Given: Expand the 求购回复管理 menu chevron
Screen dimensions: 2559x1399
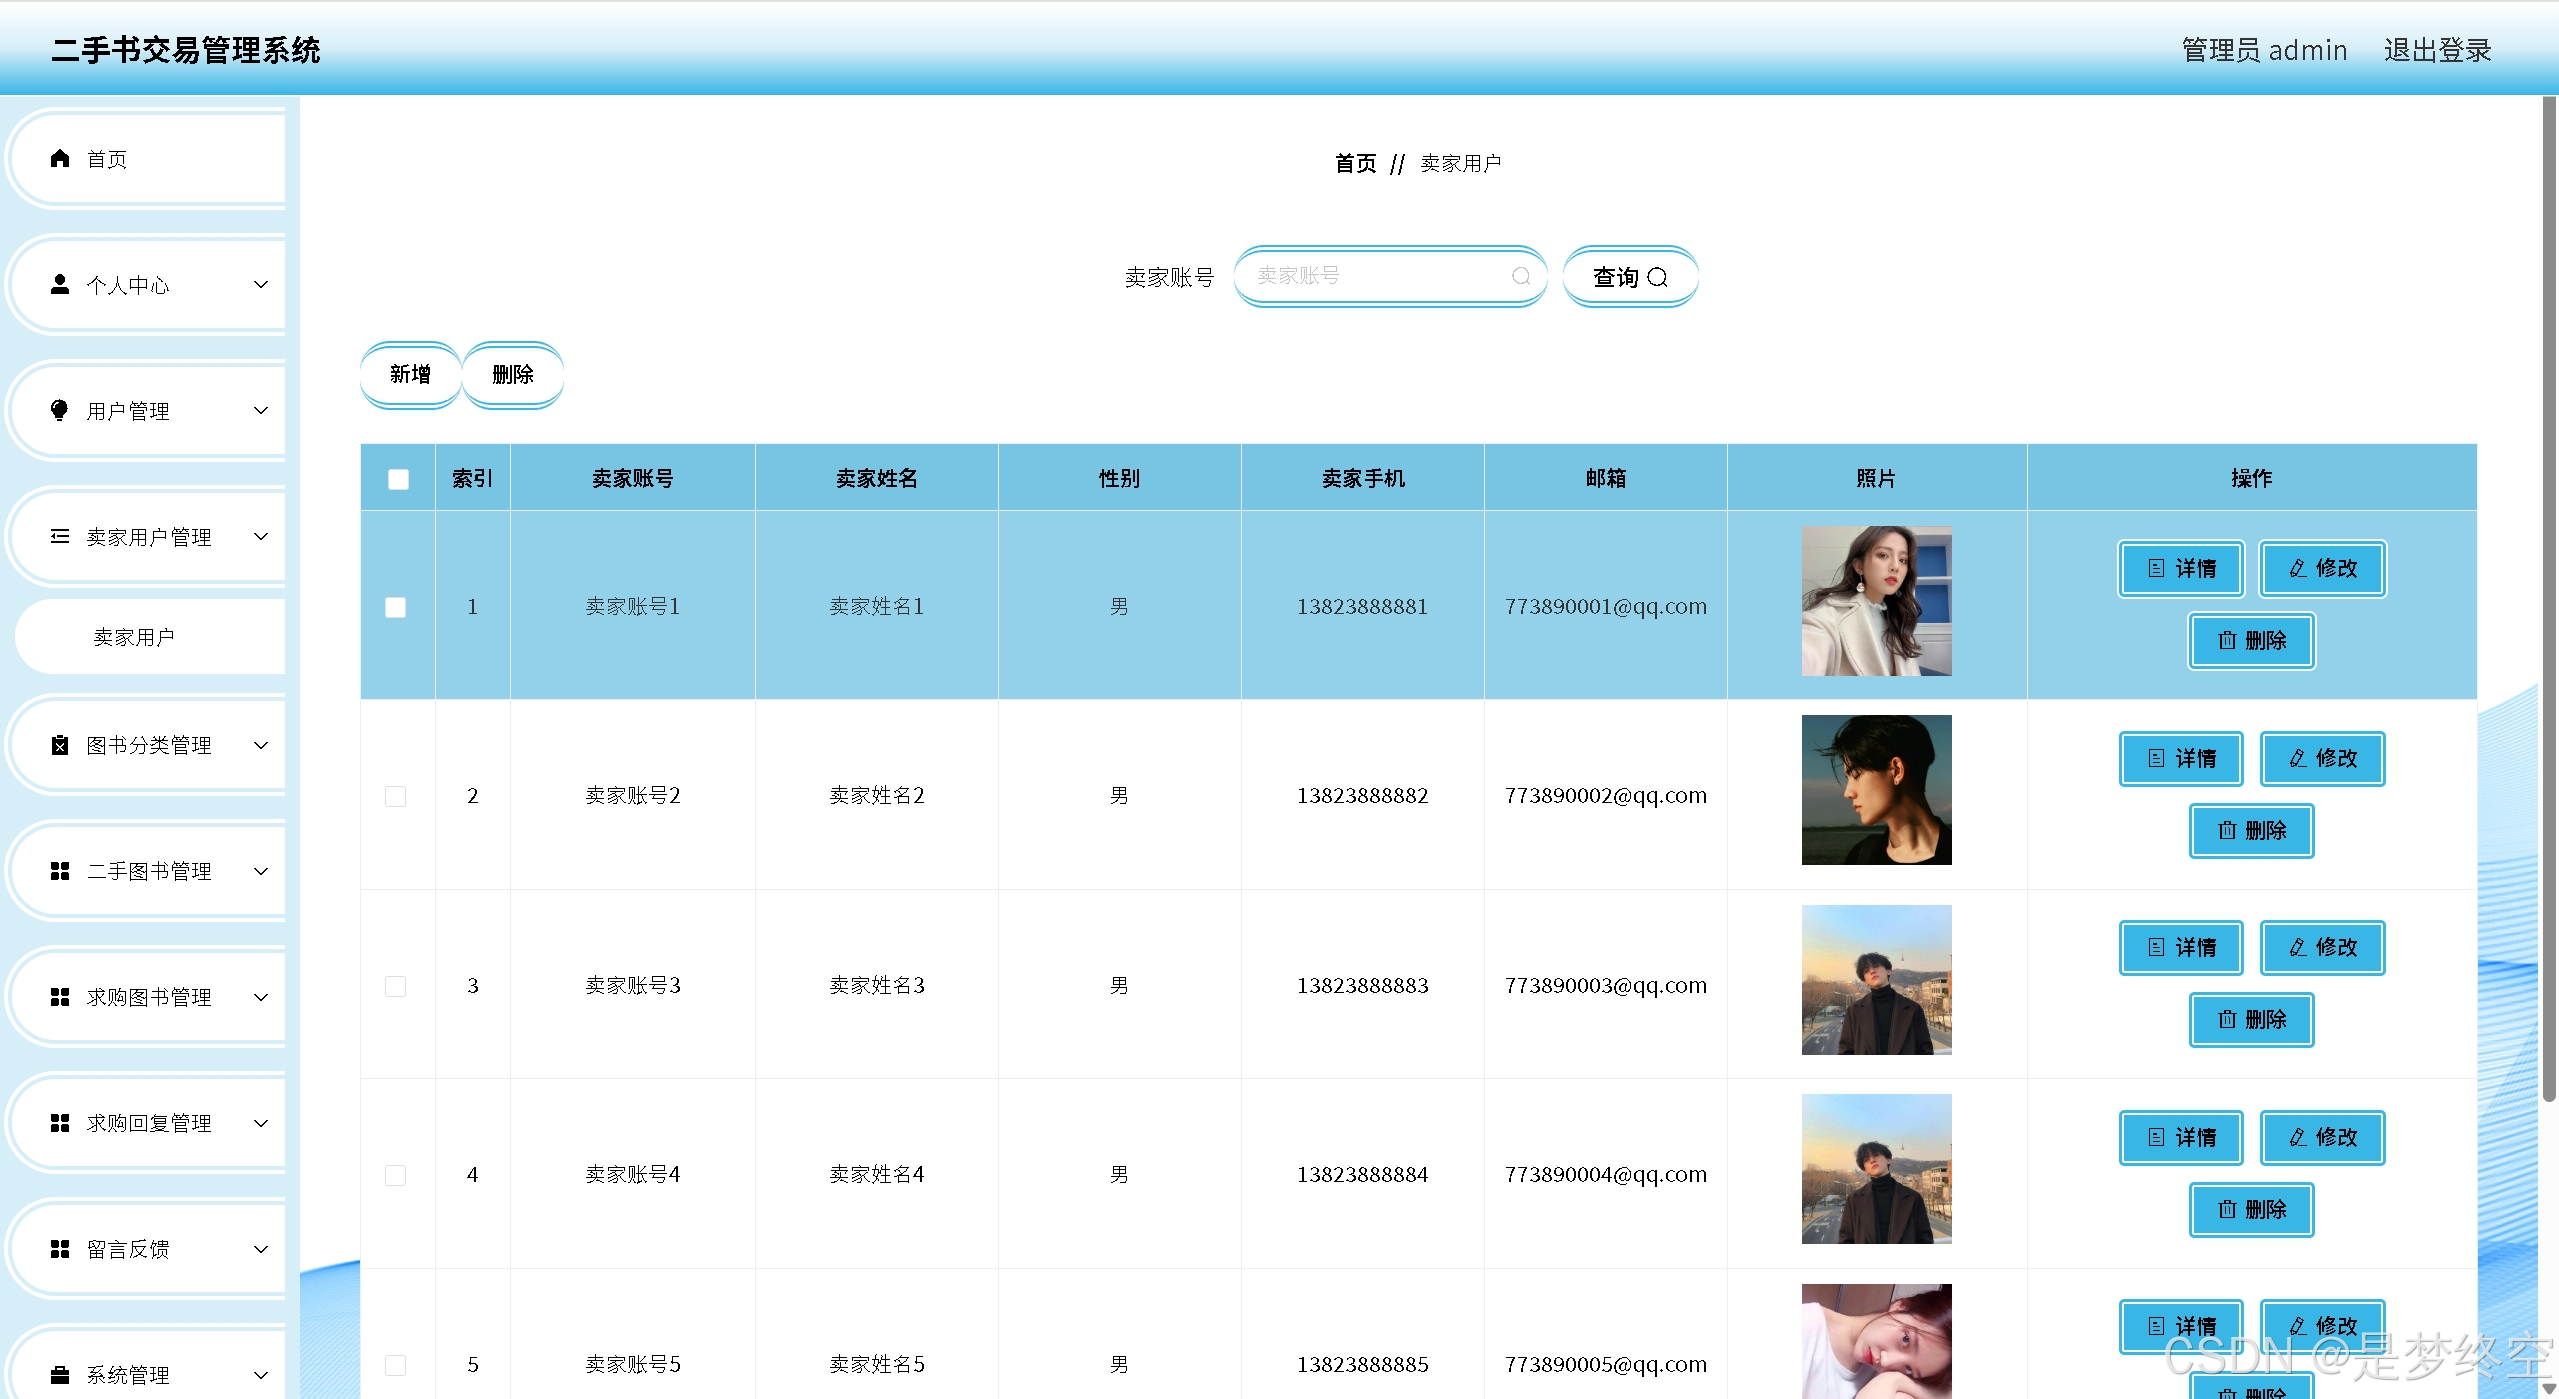Looking at the screenshot, I should pyautogui.click(x=261, y=1123).
